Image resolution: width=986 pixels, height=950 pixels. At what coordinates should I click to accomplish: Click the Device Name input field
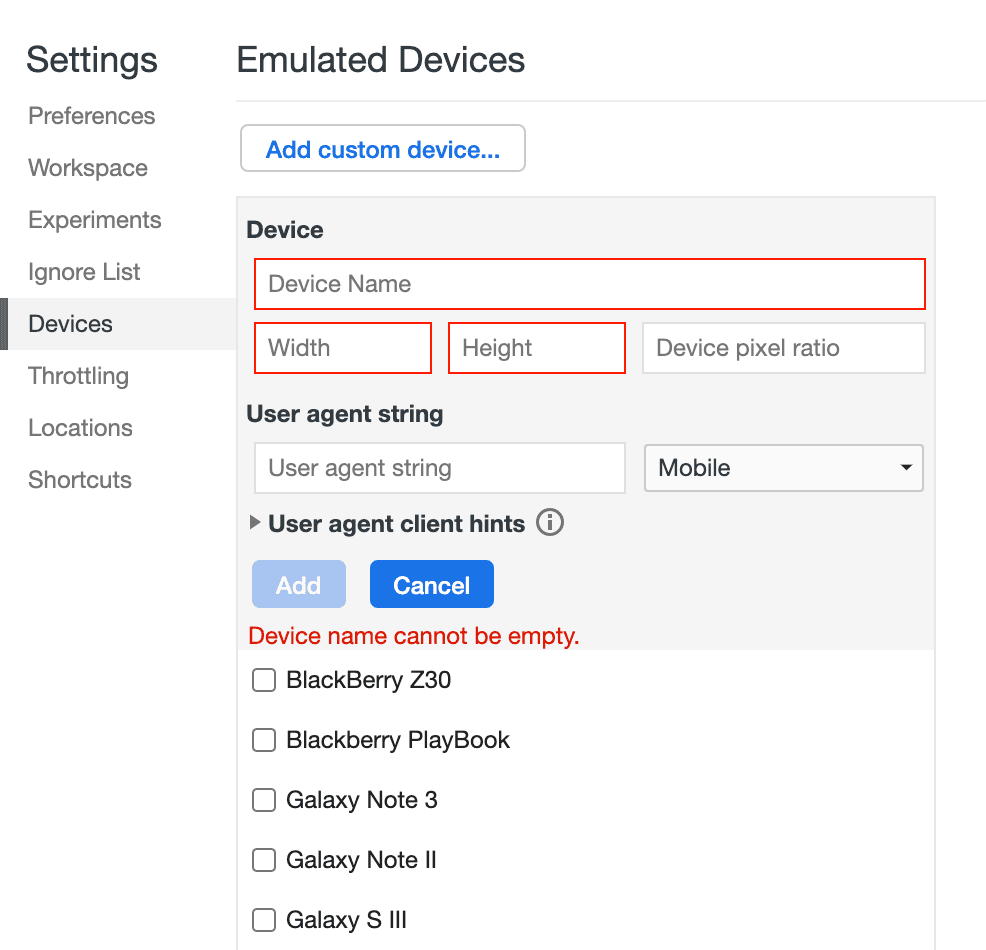(589, 284)
